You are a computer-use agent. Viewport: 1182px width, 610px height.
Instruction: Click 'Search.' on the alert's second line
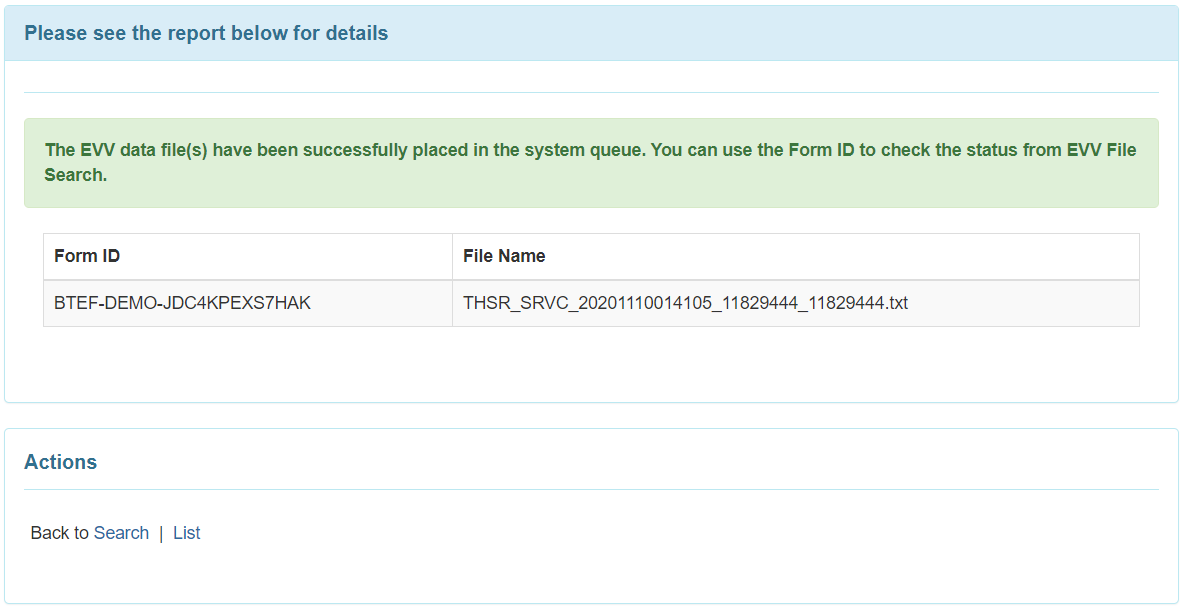(75, 175)
